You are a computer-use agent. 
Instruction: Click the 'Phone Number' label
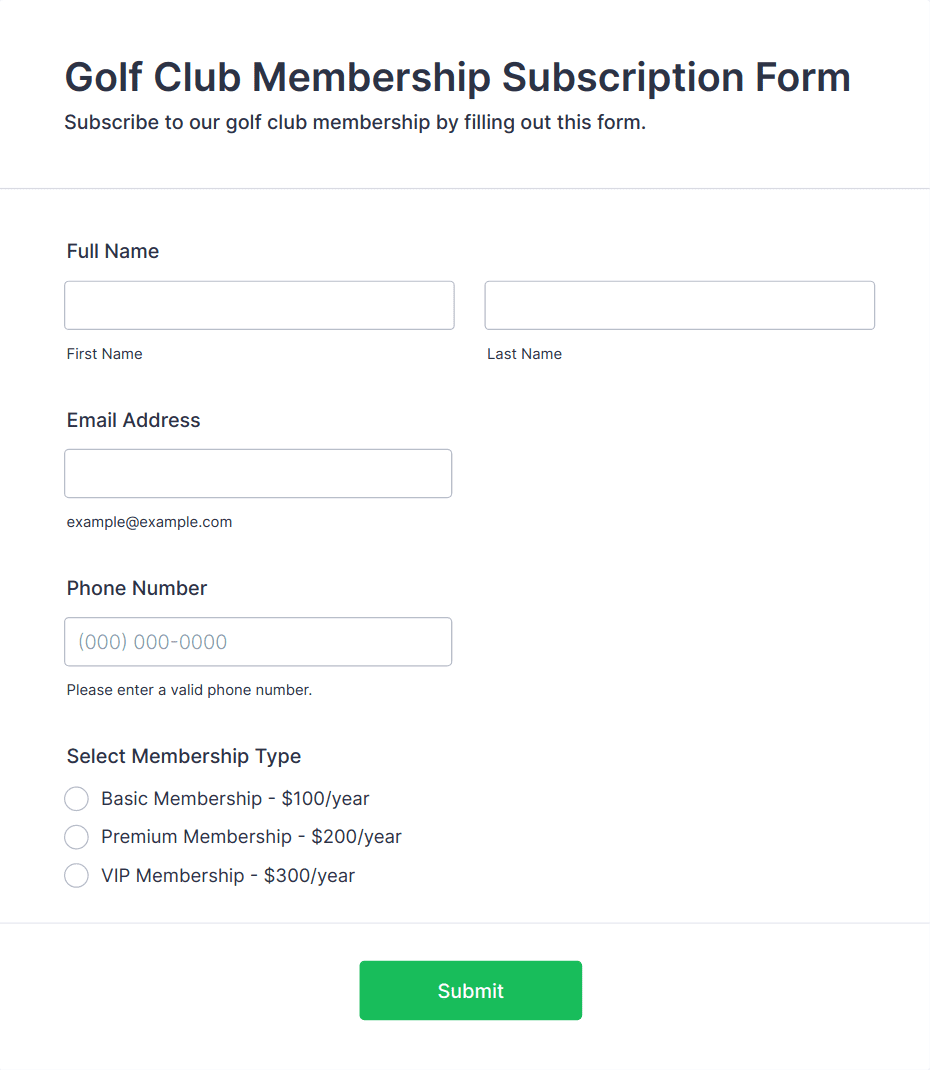137,588
